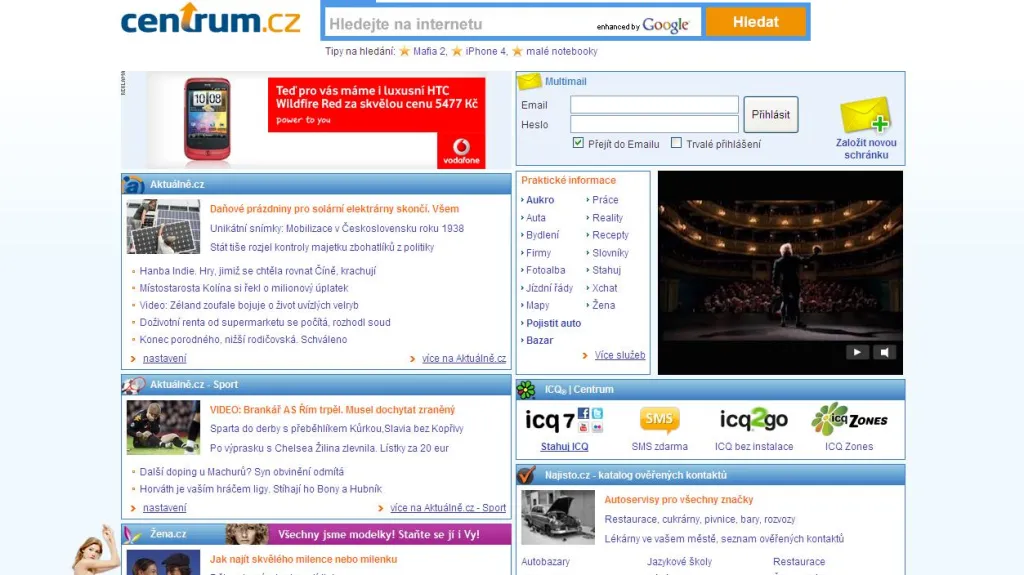Click více na Aktuálně.cz - Sport link
The height and width of the screenshot is (575, 1024).
(448, 508)
